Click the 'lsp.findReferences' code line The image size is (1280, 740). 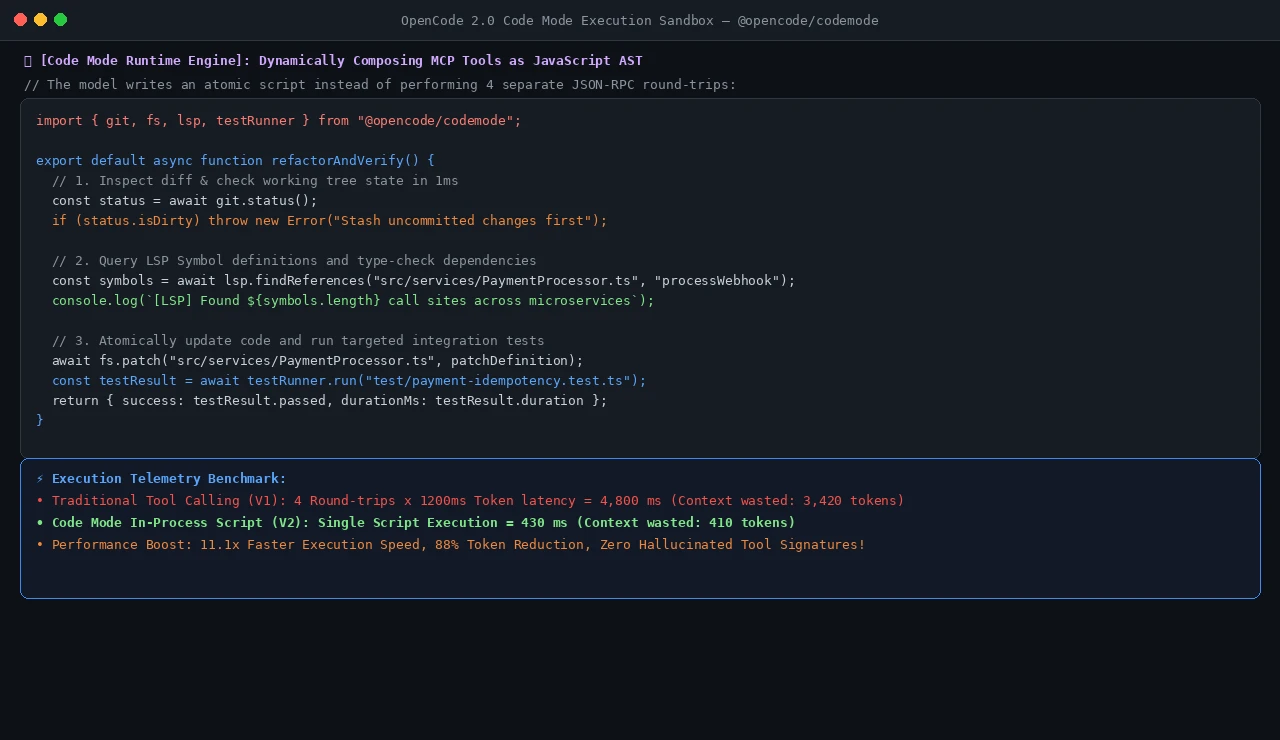tap(423, 281)
